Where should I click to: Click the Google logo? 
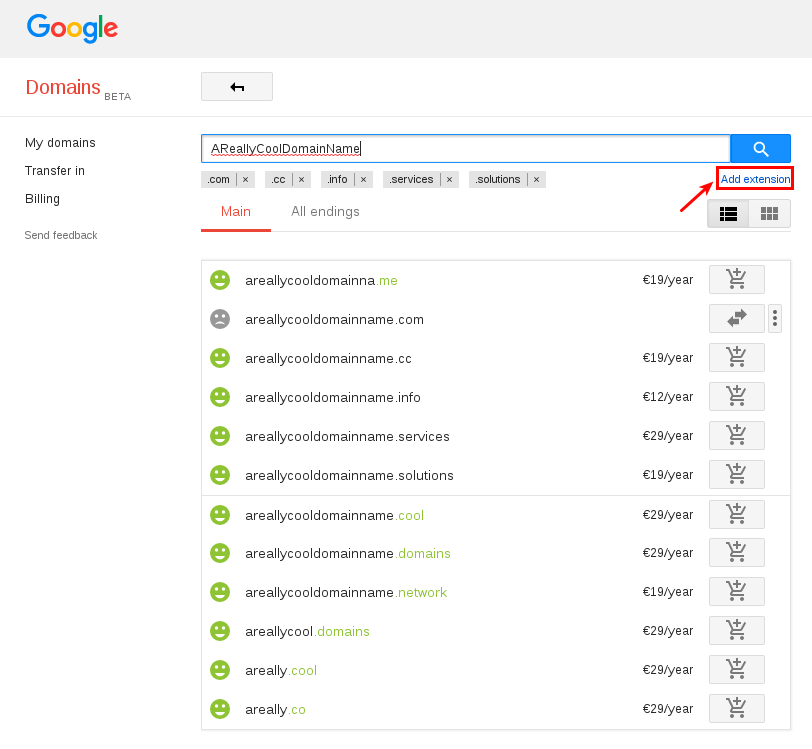(71, 29)
